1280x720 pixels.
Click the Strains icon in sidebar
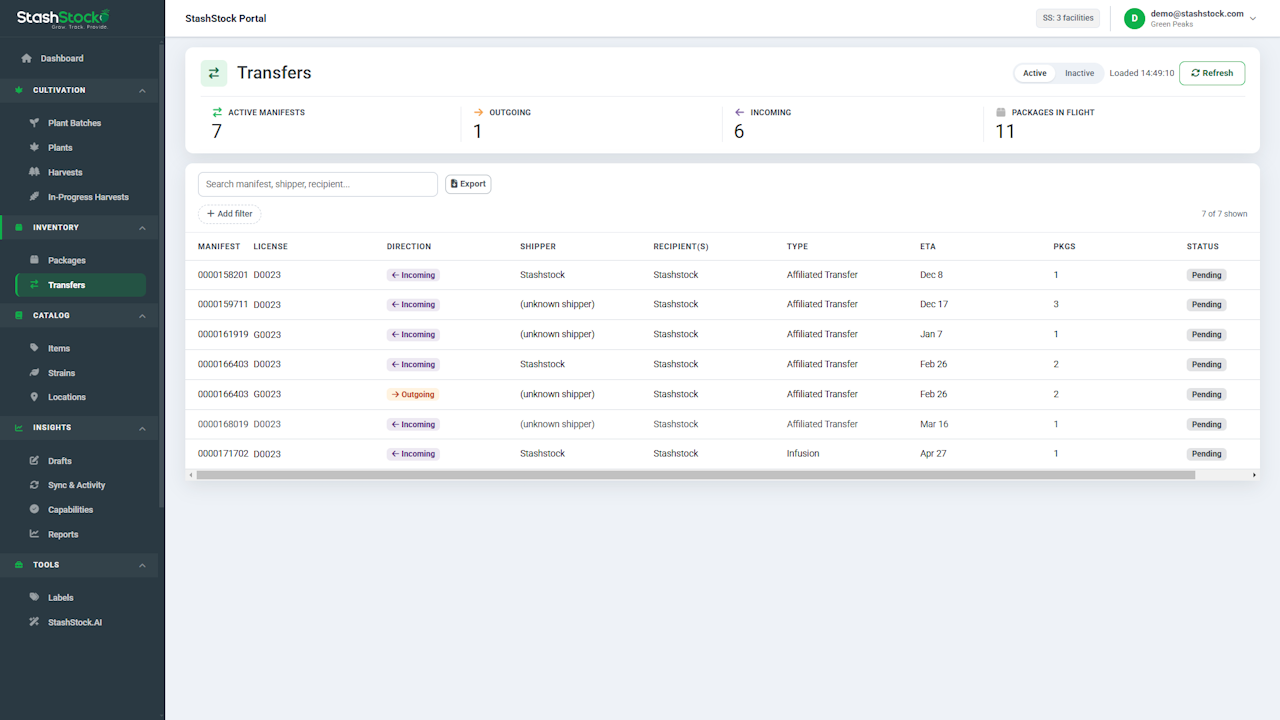35,373
